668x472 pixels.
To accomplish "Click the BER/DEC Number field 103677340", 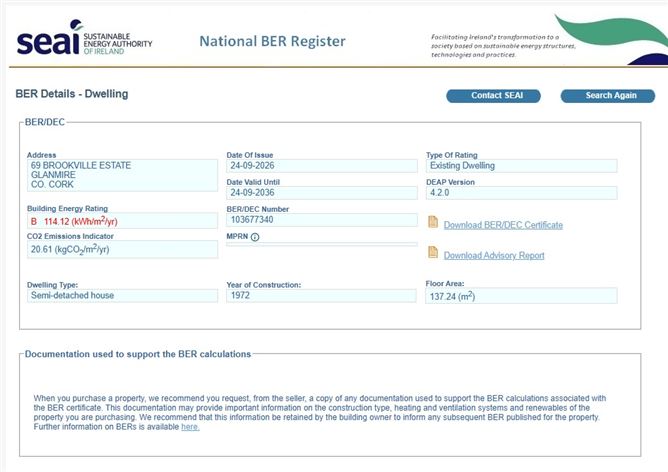I will point(322,220).
